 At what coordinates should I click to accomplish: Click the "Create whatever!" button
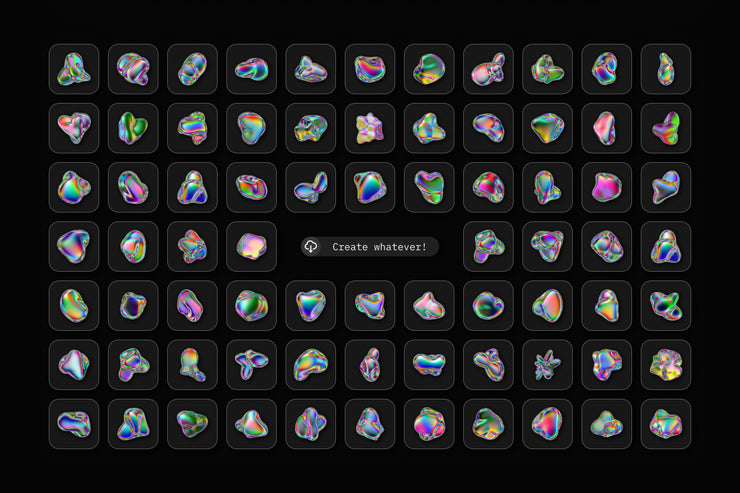[370, 247]
